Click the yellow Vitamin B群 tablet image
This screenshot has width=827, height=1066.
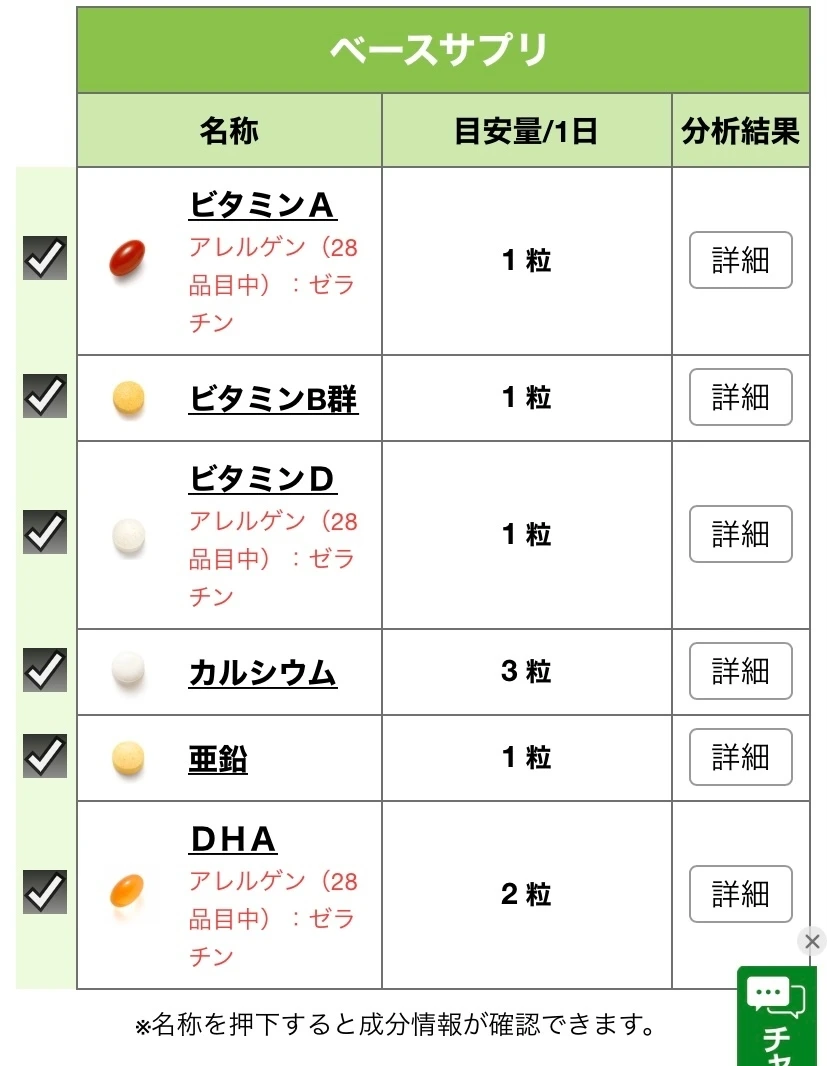click(128, 398)
